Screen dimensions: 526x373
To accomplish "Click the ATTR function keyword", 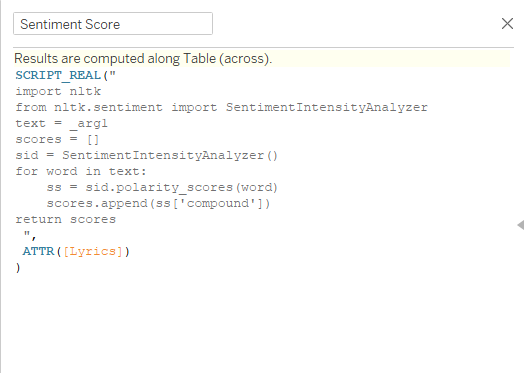I will [38, 252].
